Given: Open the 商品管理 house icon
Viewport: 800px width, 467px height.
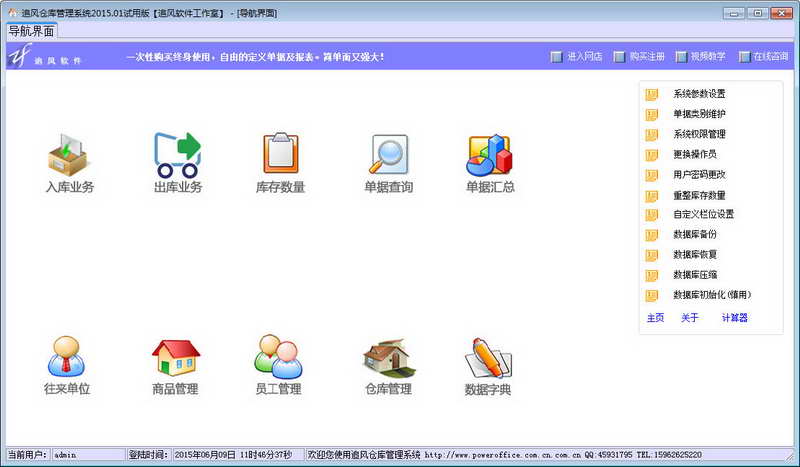Looking at the screenshot, I should pyautogui.click(x=175, y=357).
